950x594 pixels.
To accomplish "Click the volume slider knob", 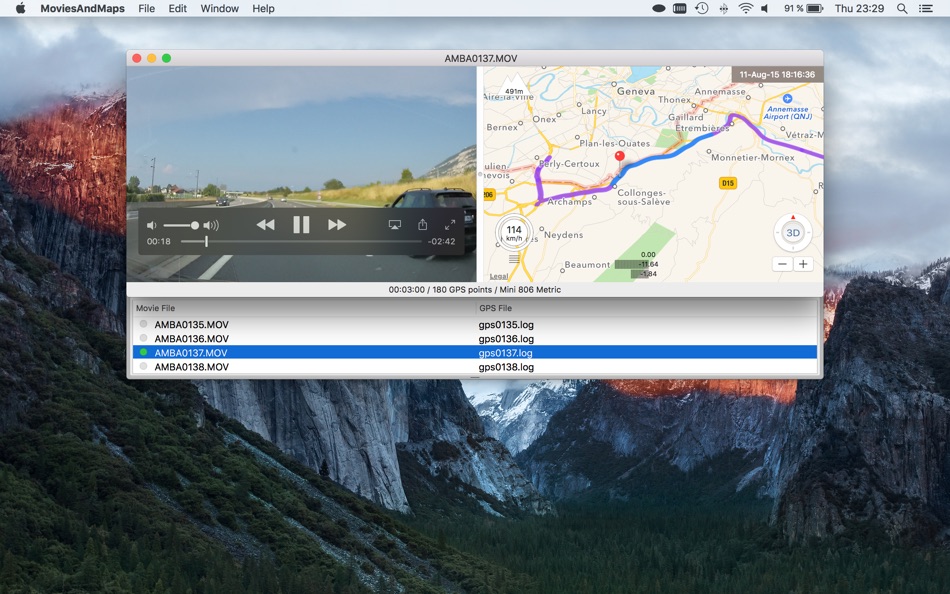I will point(194,225).
